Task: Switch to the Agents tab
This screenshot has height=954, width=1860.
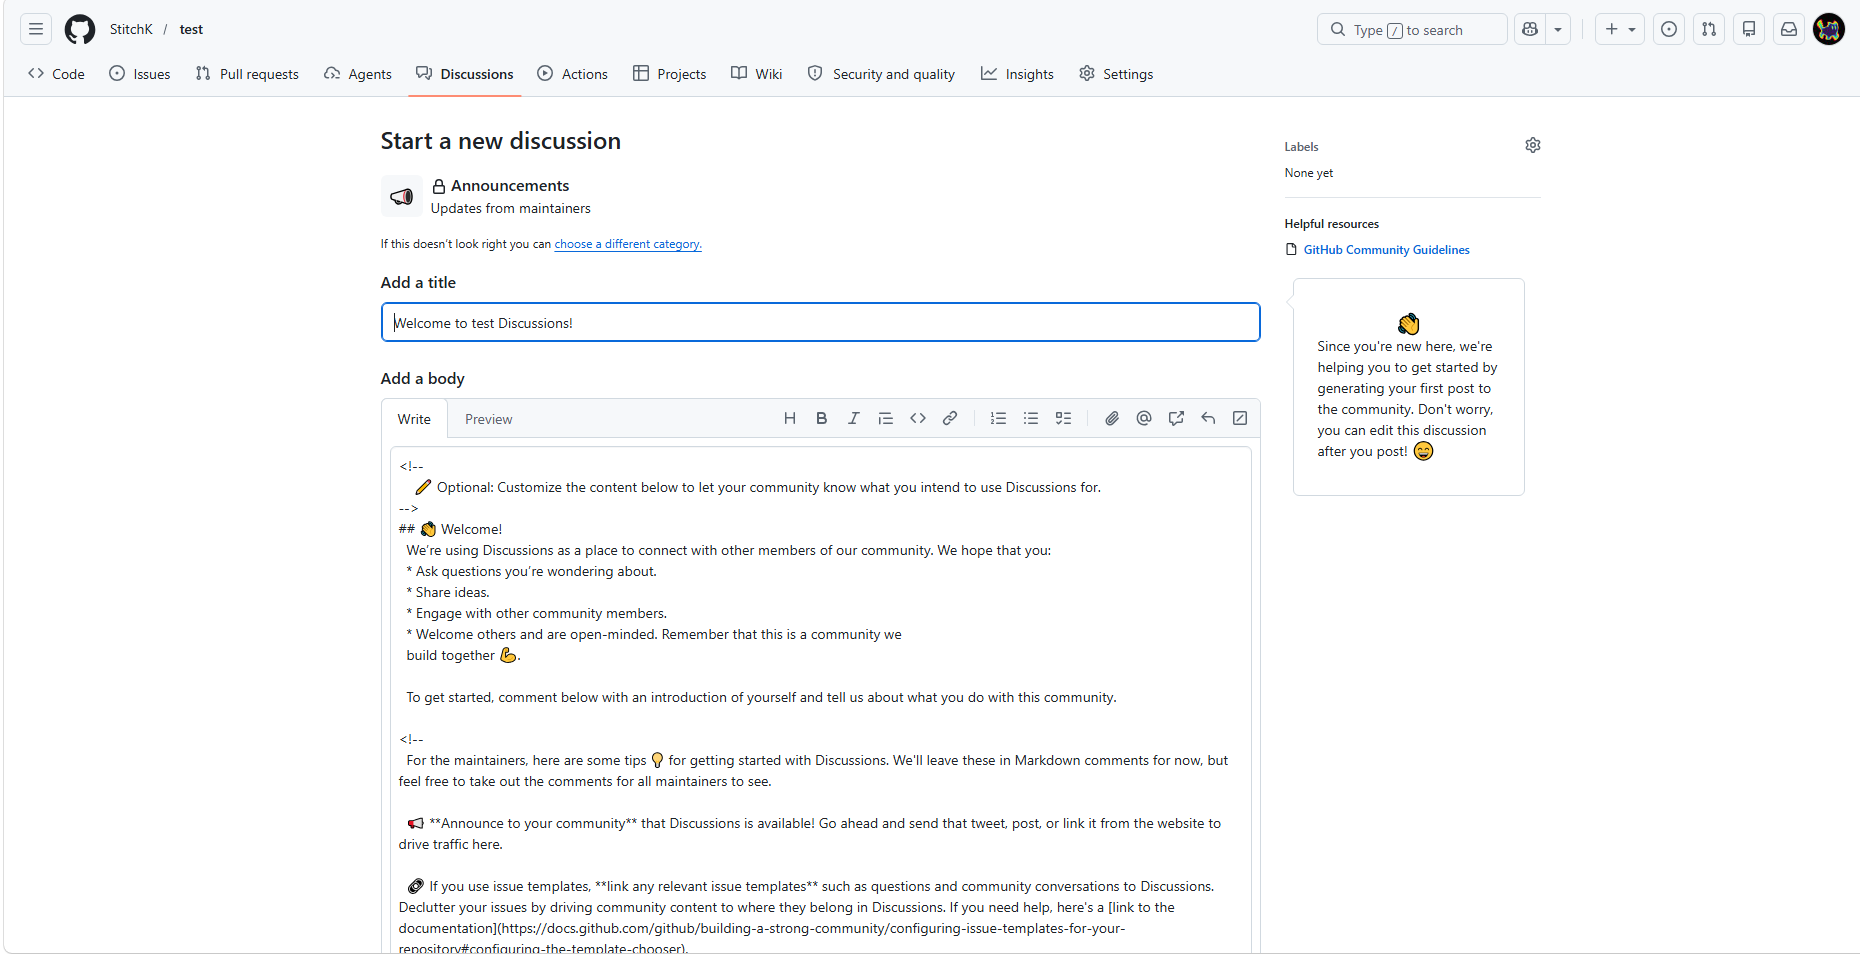Action: point(358,73)
